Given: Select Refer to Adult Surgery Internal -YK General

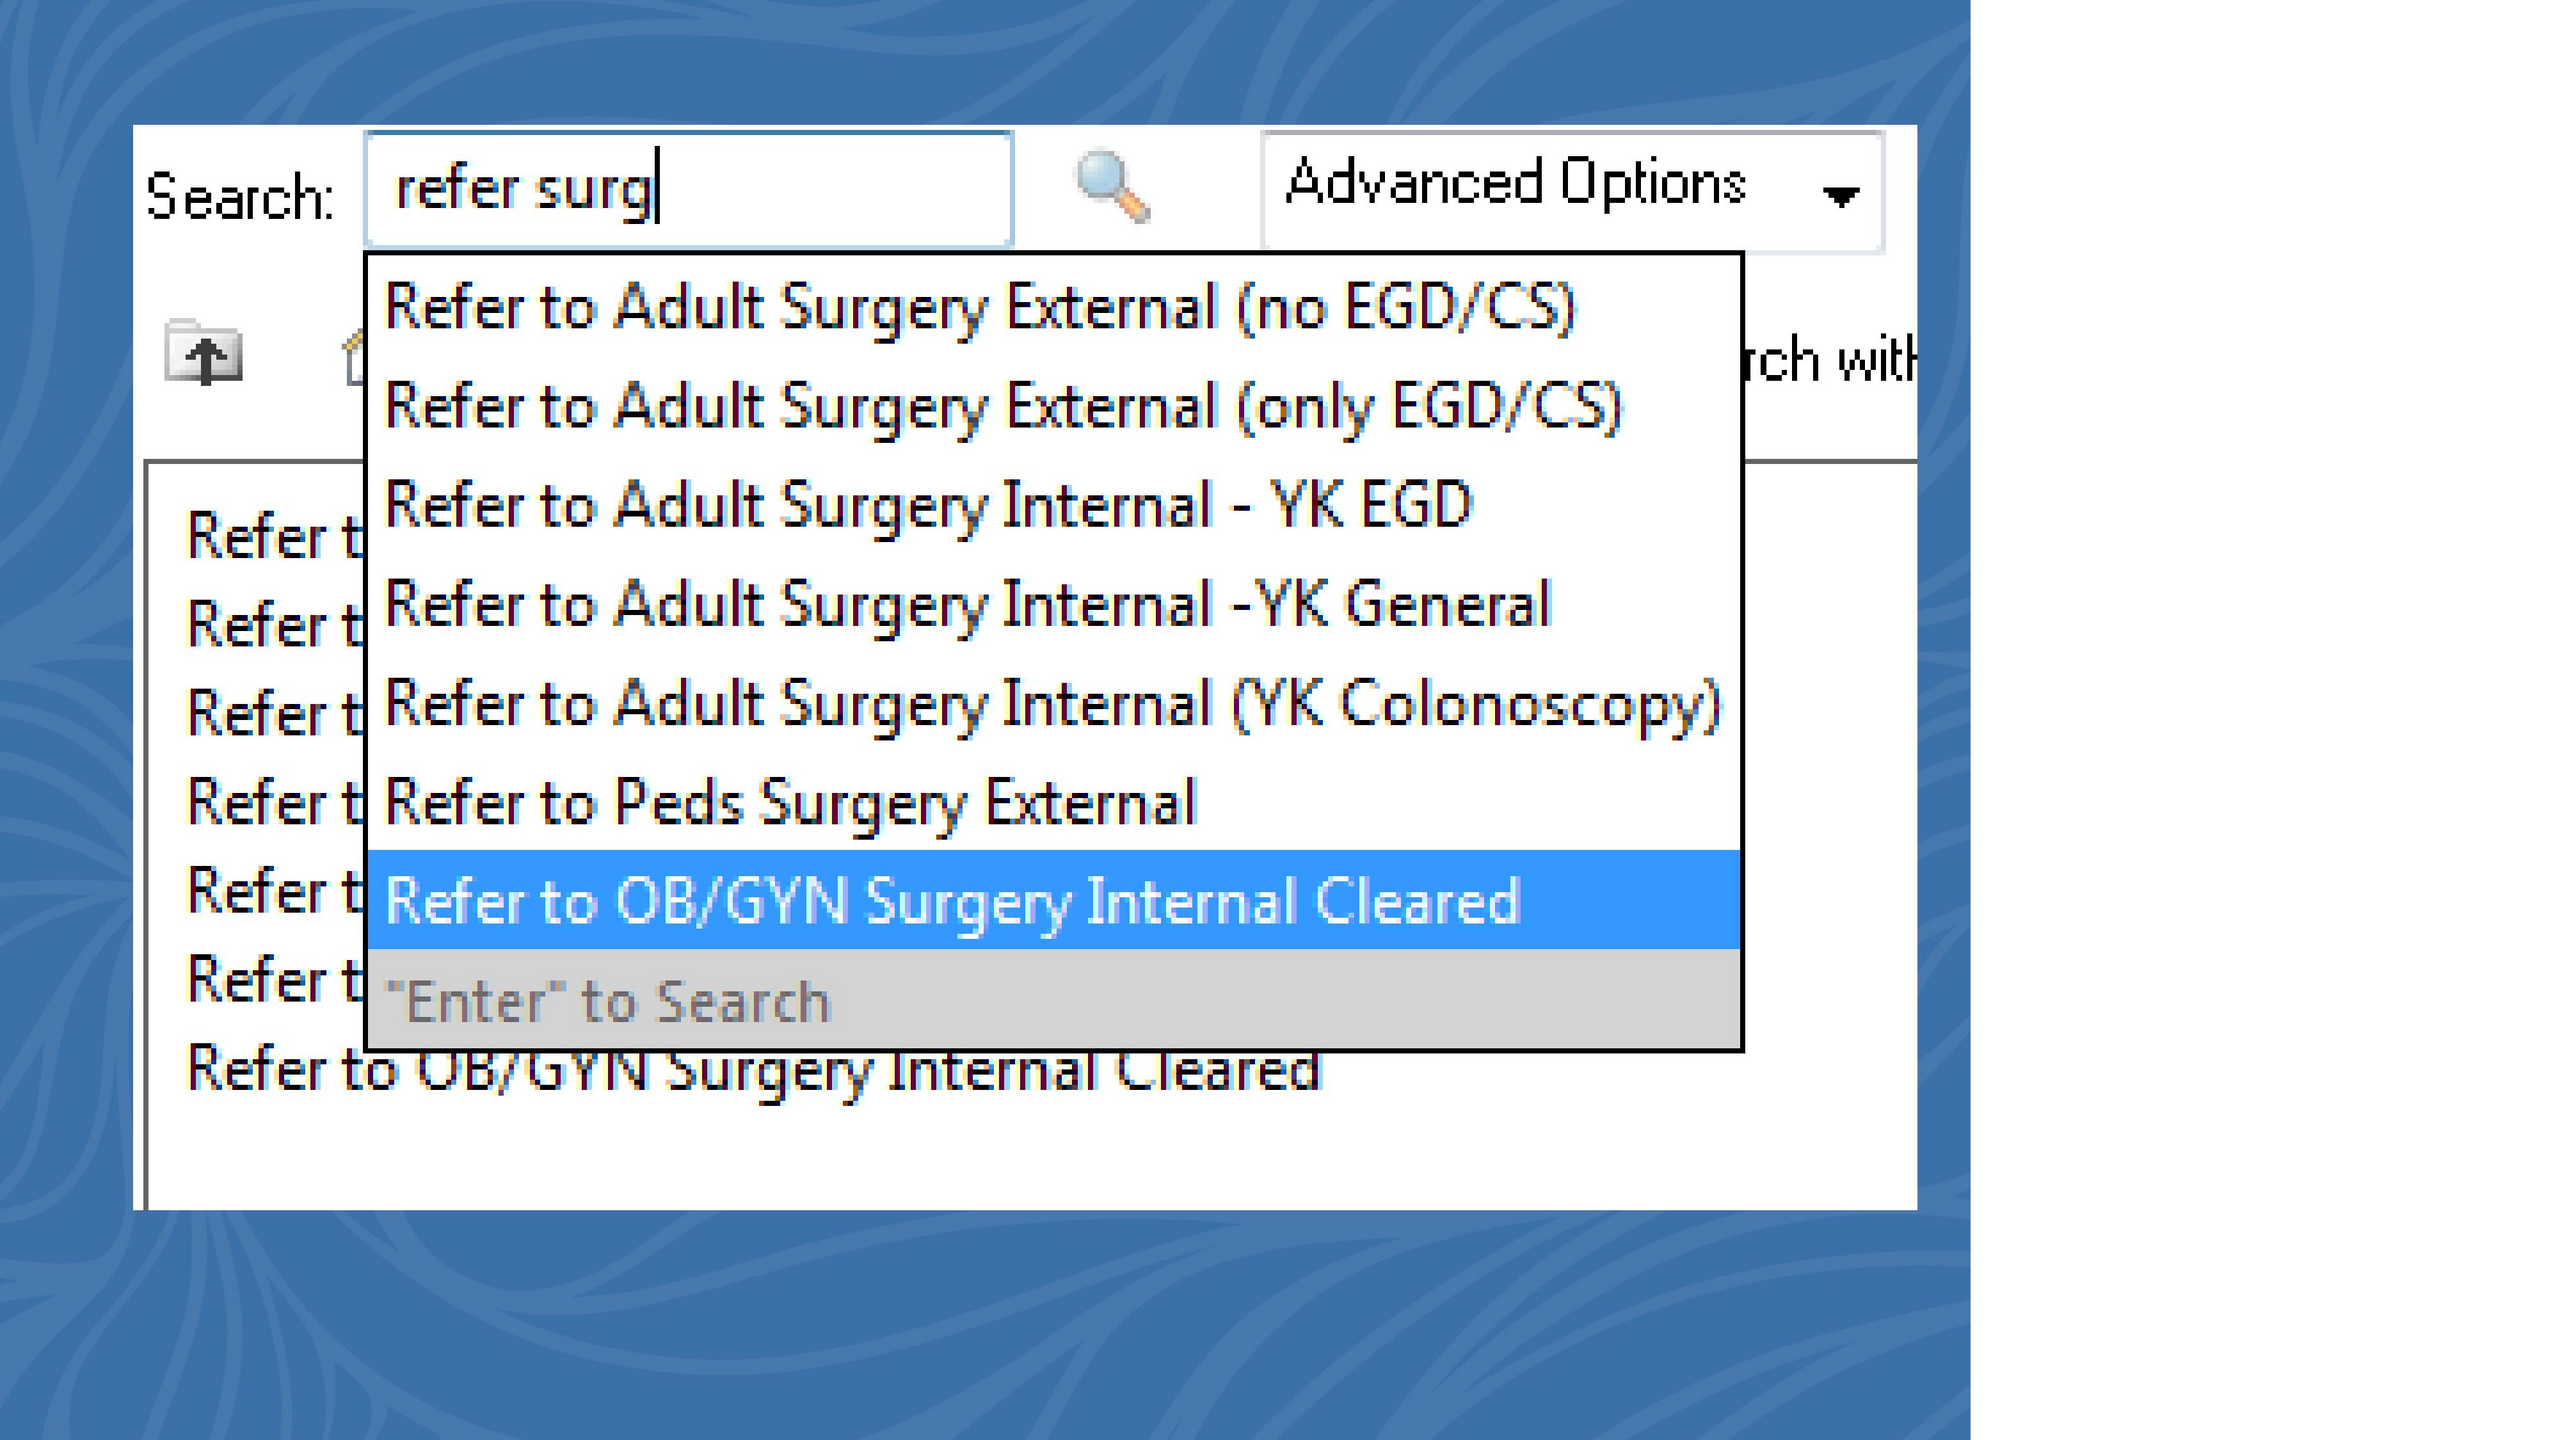Looking at the screenshot, I should point(968,604).
